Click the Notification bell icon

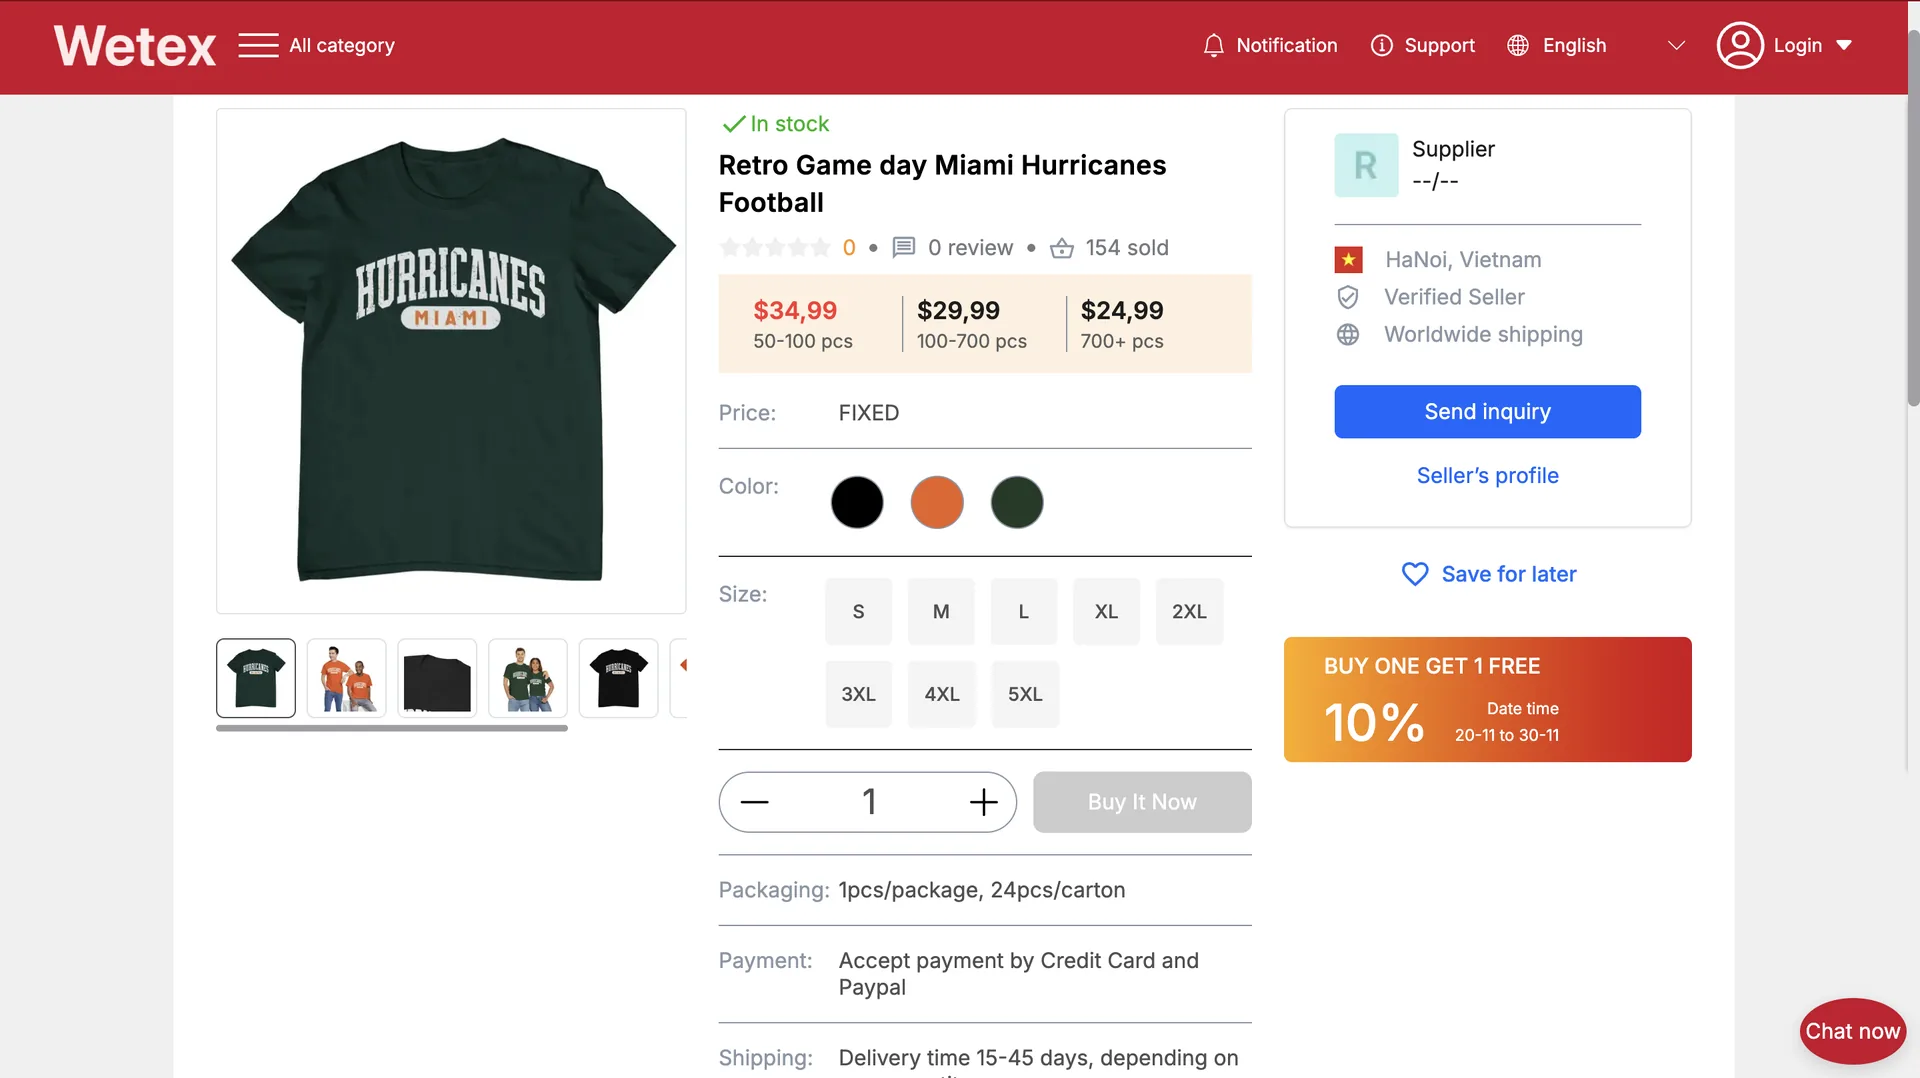tap(1213, 46)
